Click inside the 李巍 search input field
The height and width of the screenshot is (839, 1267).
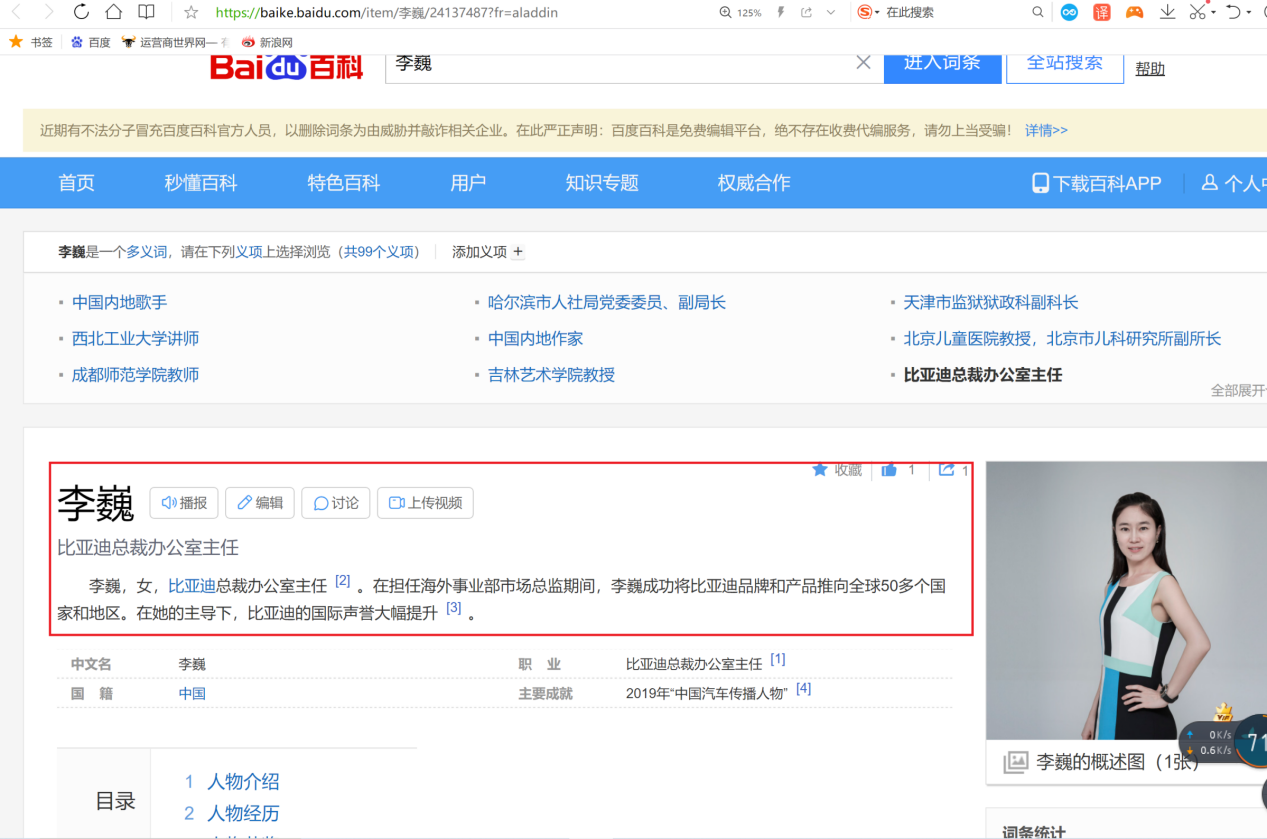[600, 62]
